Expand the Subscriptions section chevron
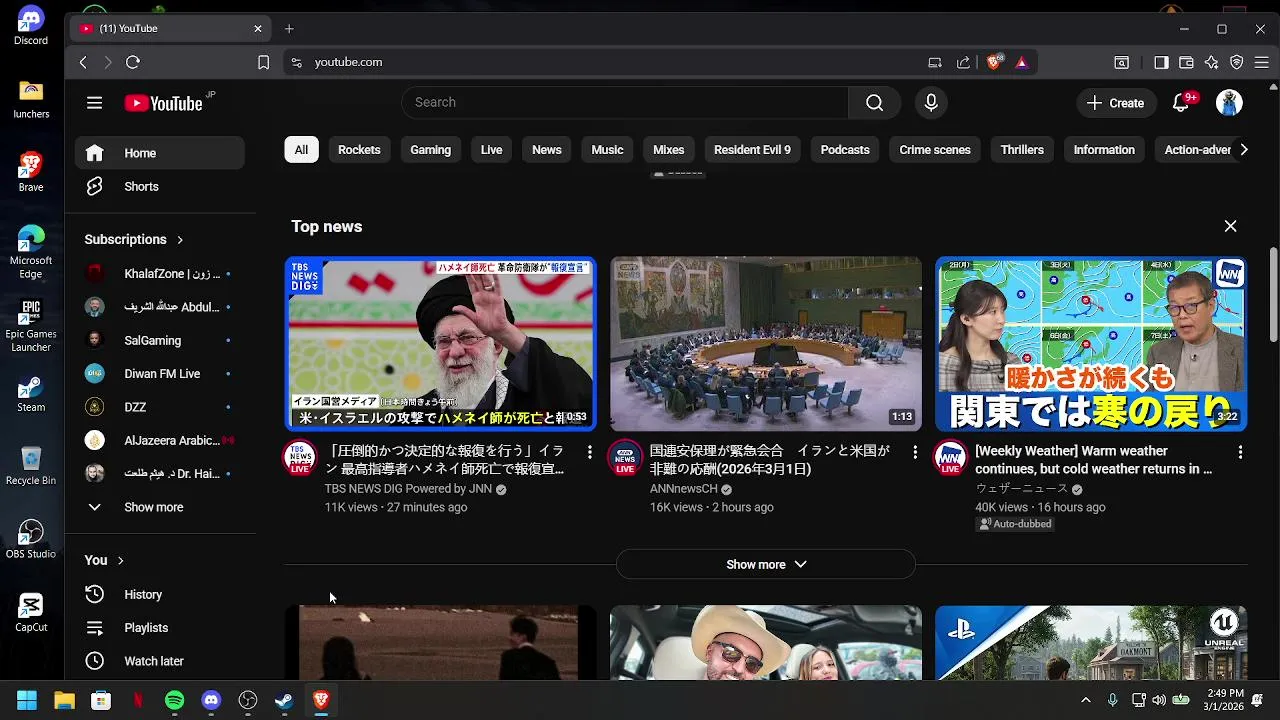The width and height of the screenshot is (1280, 720). (180, 240)
